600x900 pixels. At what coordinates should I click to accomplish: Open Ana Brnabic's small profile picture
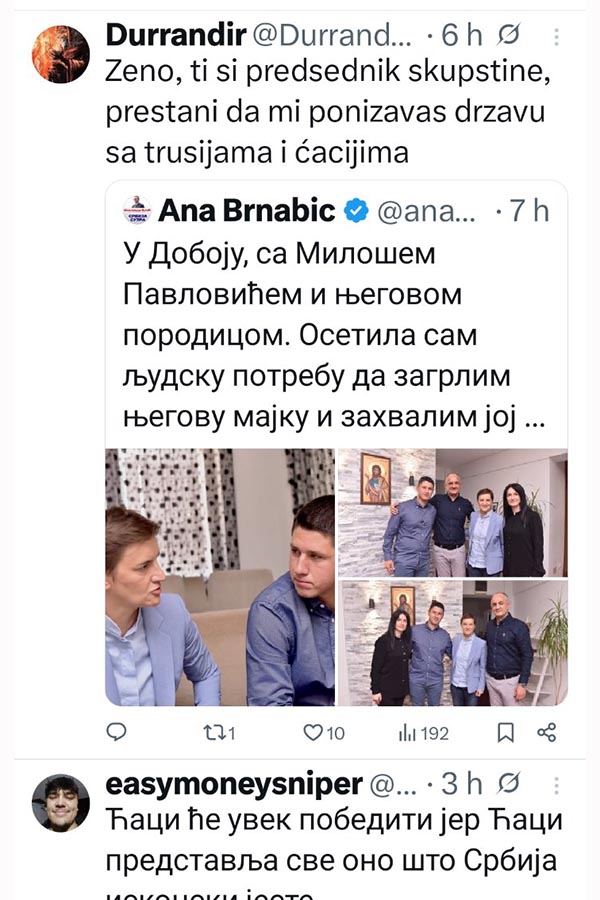[137, 210]
